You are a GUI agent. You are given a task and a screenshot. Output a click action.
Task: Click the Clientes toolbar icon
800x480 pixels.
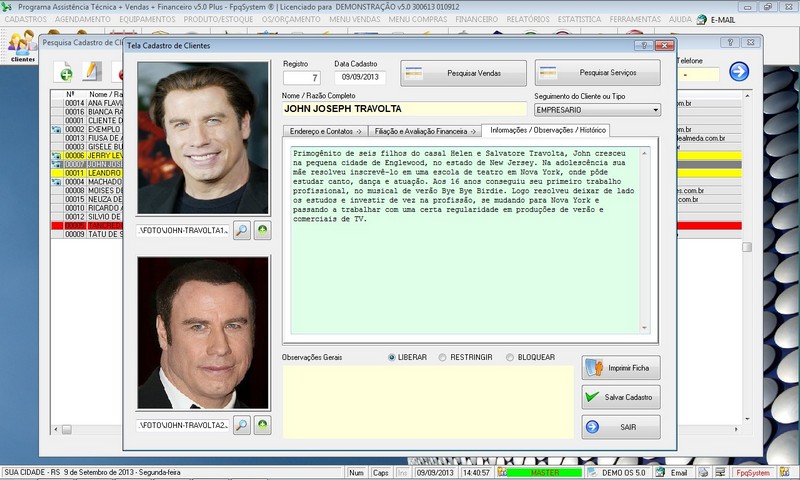(x=22, y=46)
